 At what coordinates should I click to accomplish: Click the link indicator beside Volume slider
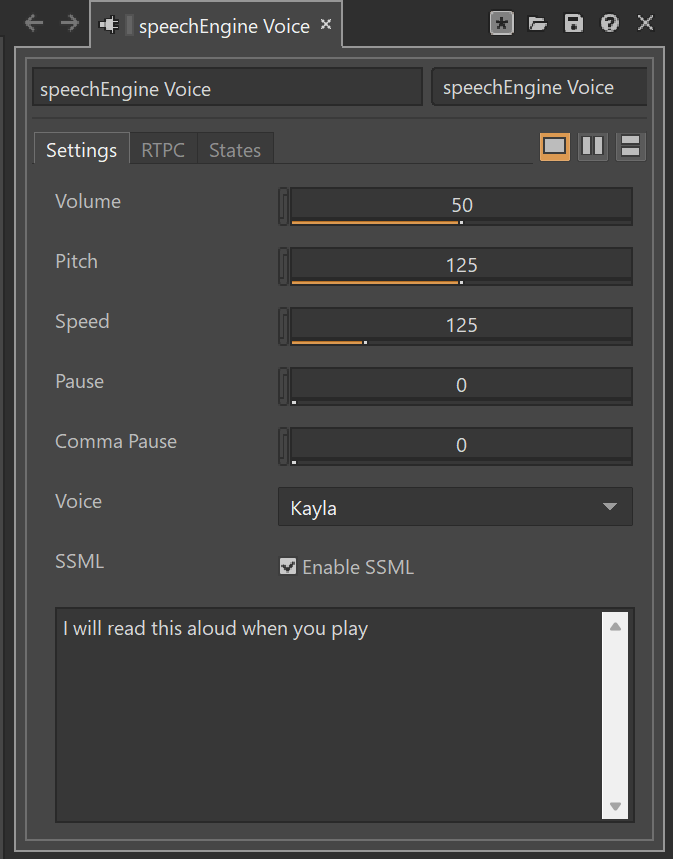tap(283, 207)
